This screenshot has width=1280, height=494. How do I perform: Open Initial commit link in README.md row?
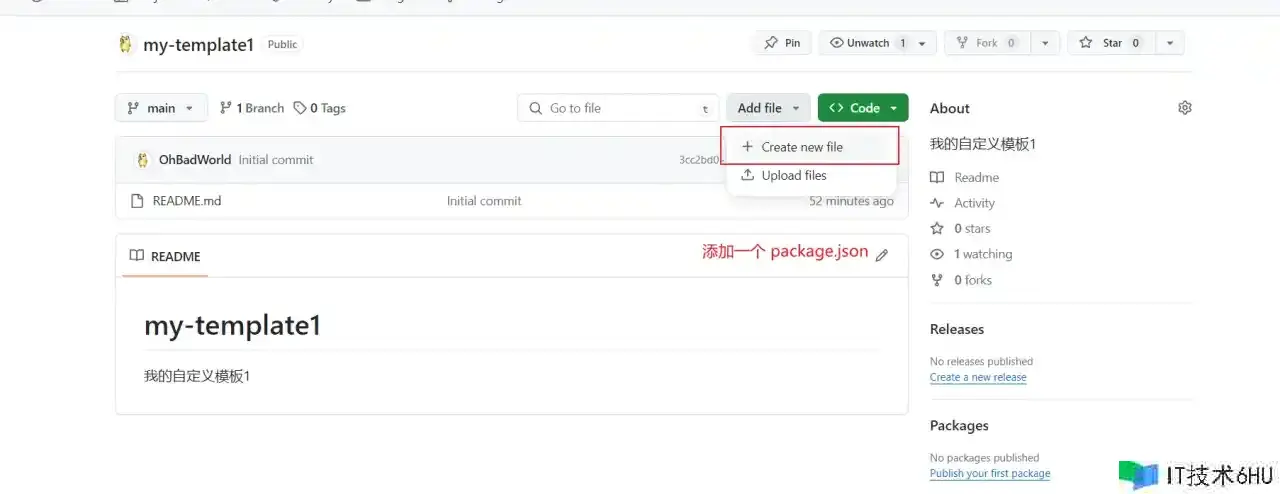[x=484, y=201]
